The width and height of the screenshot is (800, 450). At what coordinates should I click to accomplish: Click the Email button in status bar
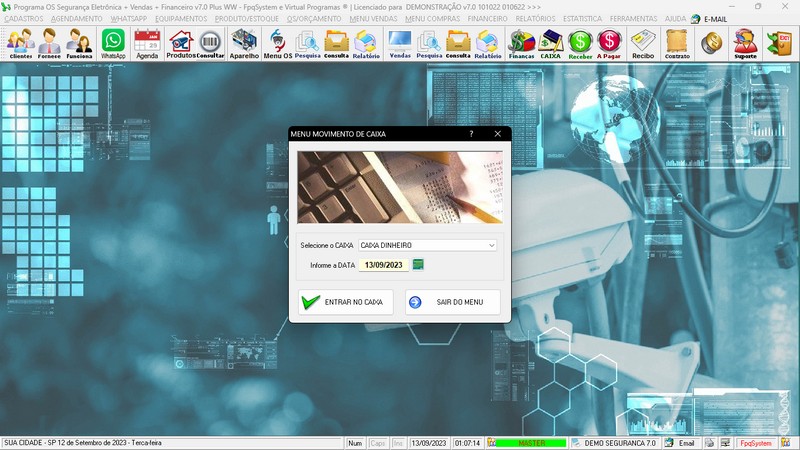click(x=680, y=443)
